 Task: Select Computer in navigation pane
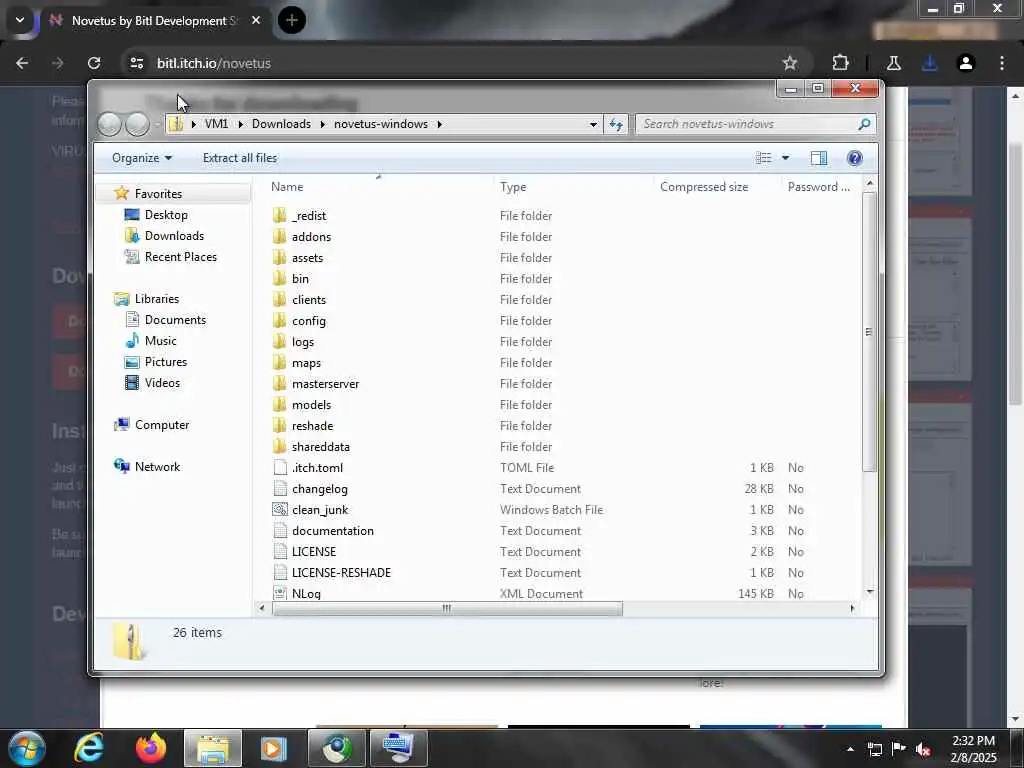tap(161, 424)
